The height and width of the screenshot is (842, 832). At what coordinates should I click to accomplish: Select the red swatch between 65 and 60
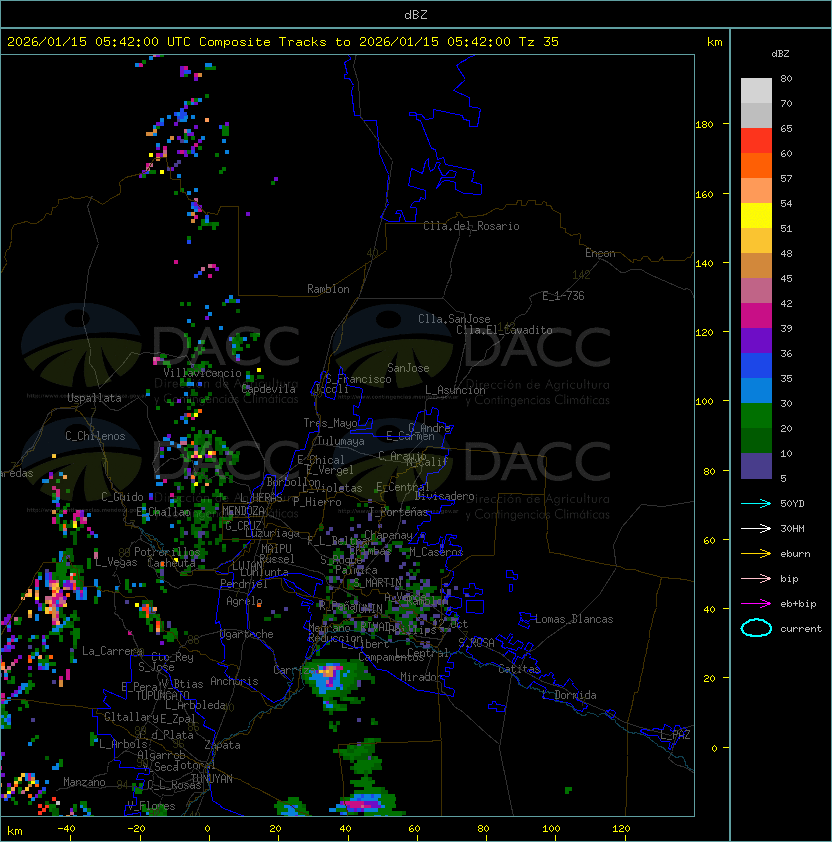click(x=756, y=140)
